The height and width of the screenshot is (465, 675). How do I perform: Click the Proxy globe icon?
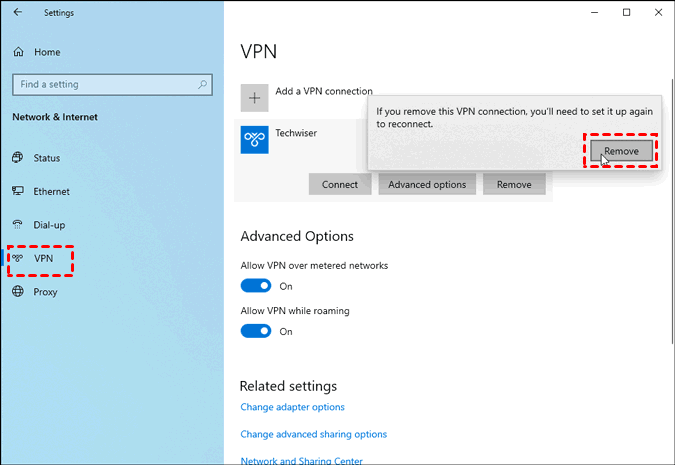pyautogui.click(x=18, y=292)
